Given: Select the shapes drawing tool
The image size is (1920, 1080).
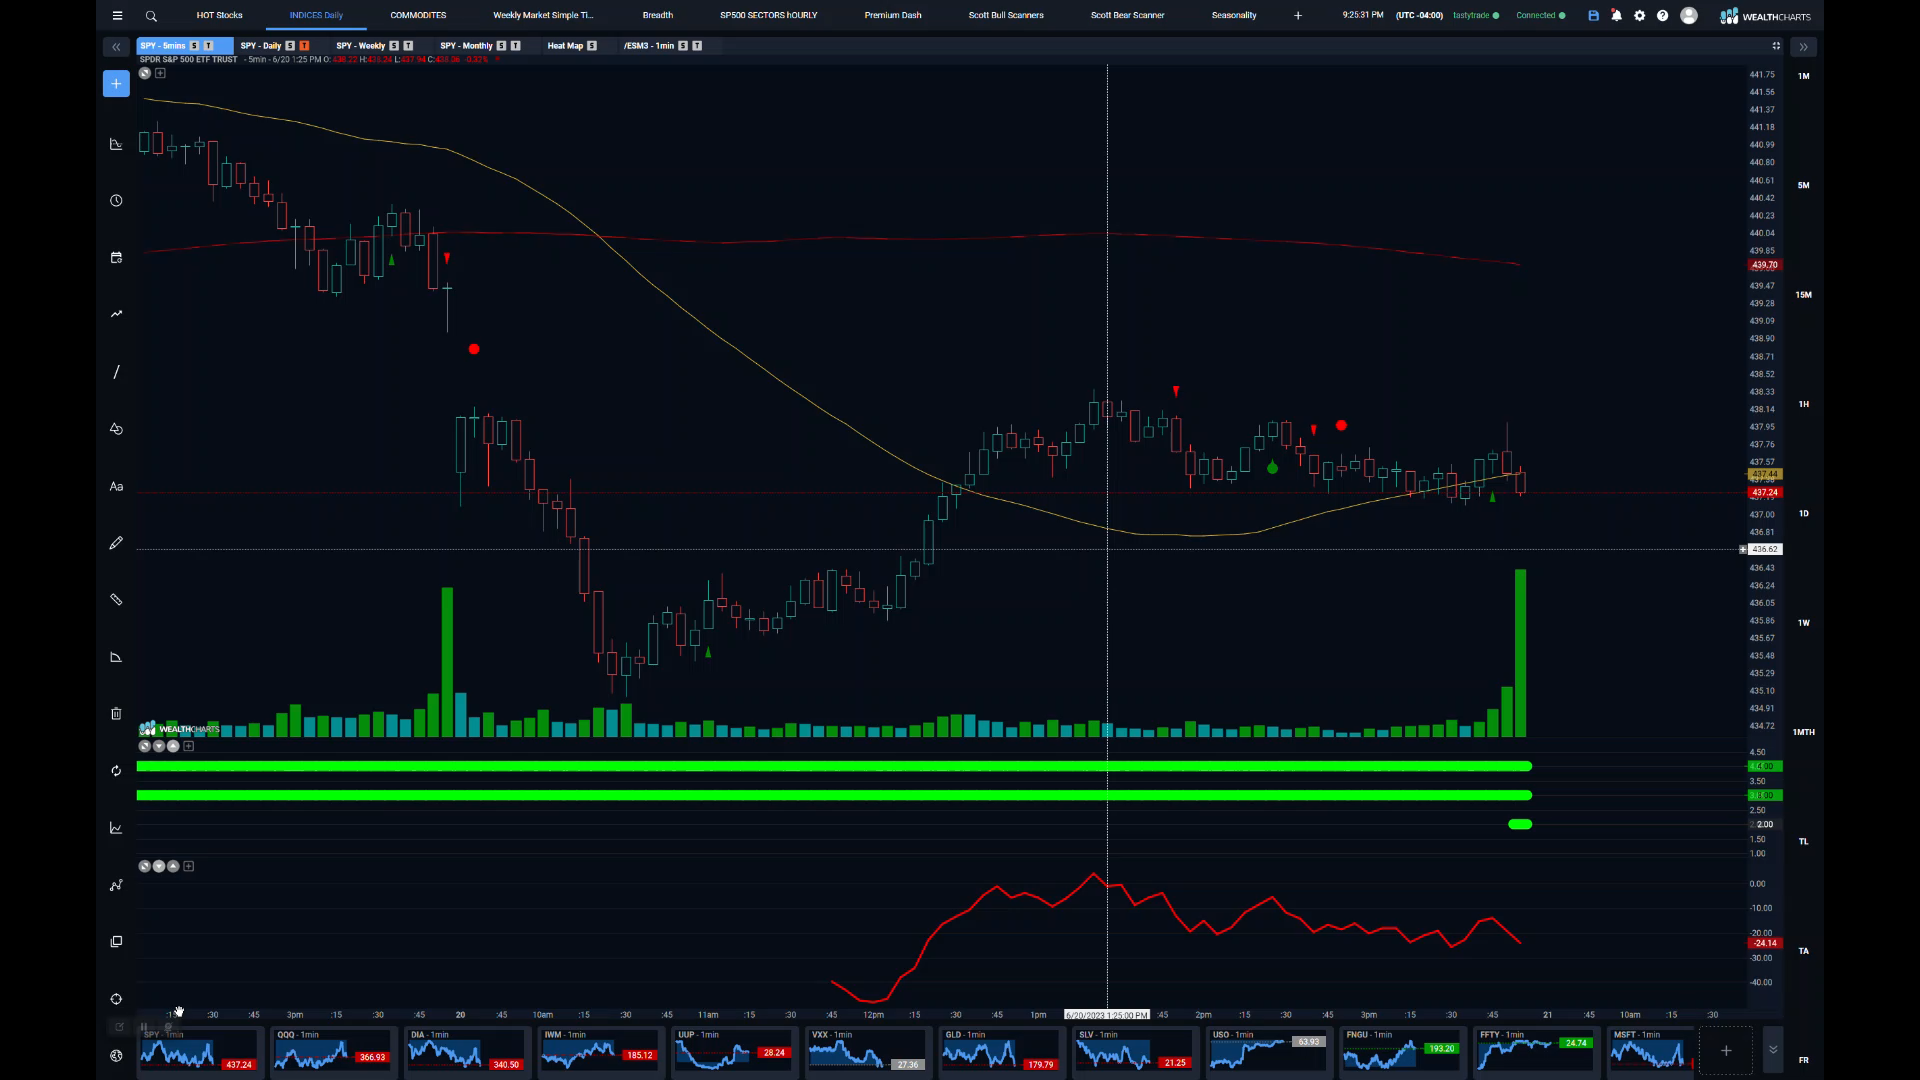Looking at the screenshot, I should 116,429.
